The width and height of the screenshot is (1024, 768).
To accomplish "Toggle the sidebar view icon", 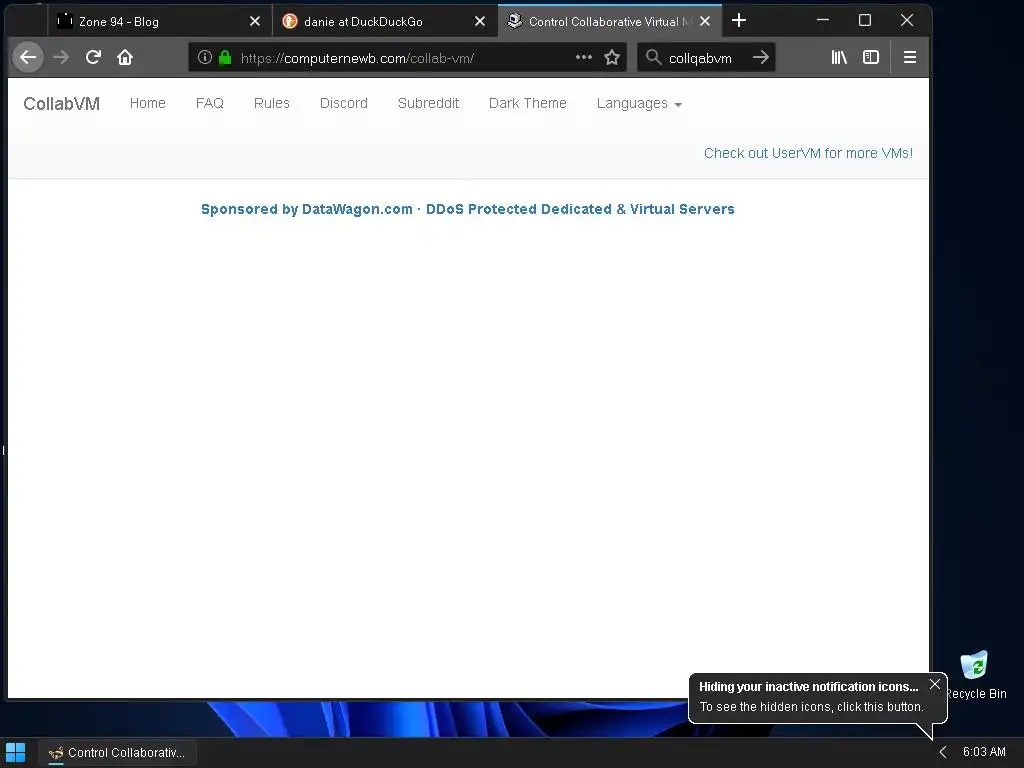I will click(x=871, y=57).
